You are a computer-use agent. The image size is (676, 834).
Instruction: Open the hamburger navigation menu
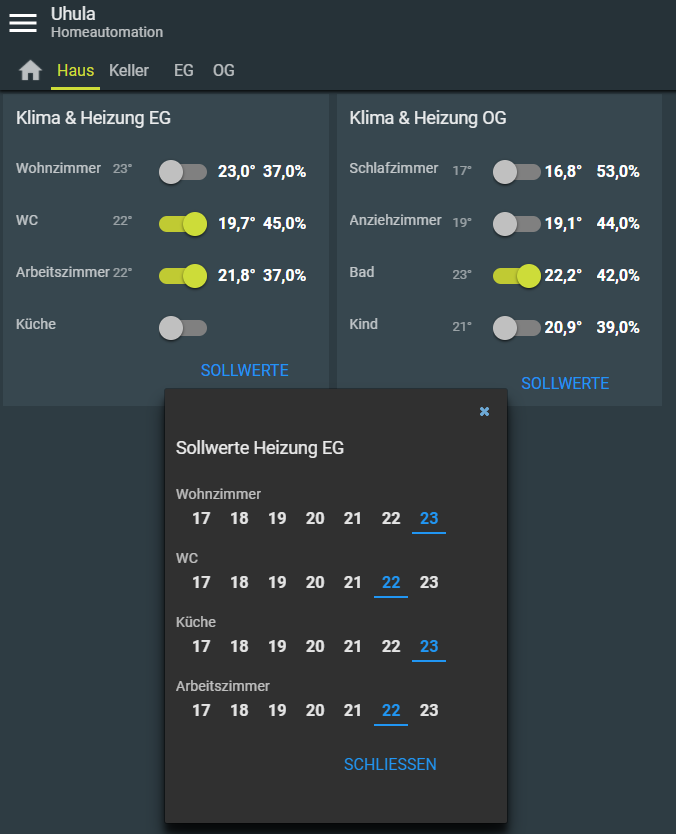(x=23, y=23)
